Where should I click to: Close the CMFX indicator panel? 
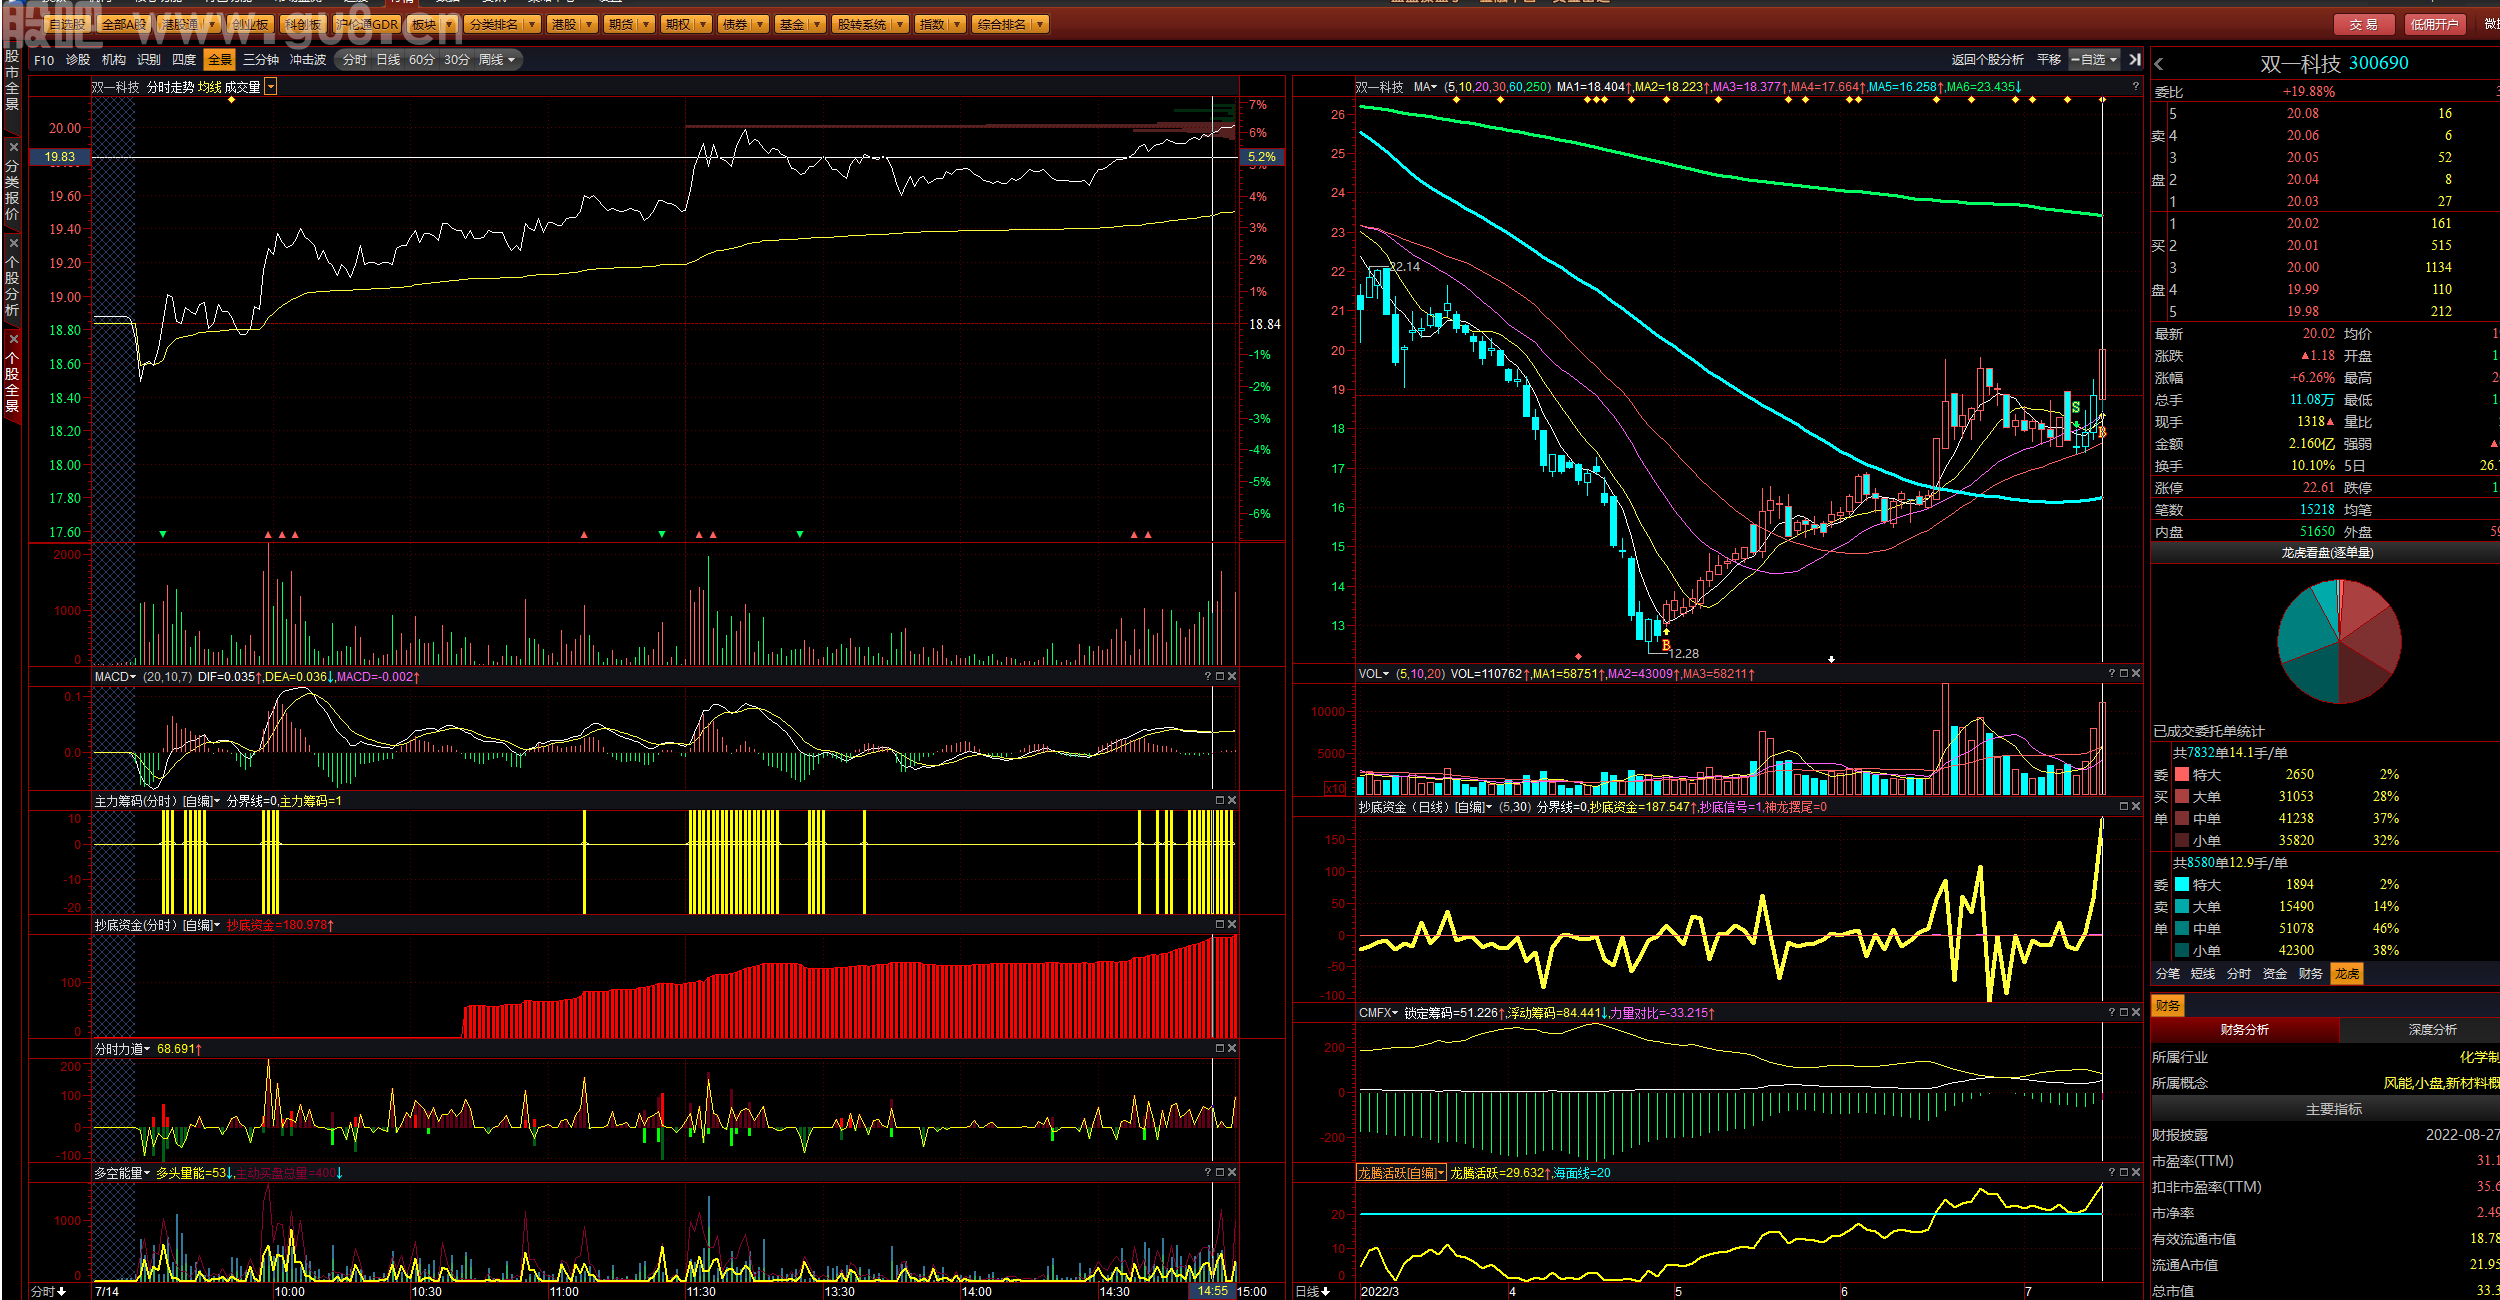(2136, 1013)
